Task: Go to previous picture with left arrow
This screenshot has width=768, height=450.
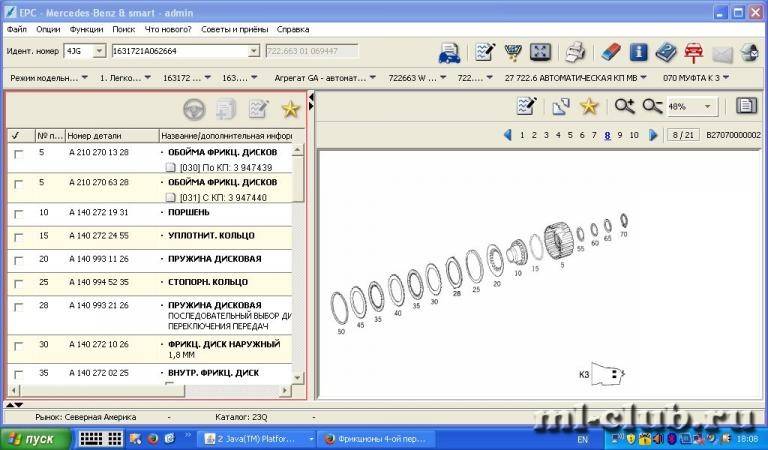Action: (x=508, y=135)
